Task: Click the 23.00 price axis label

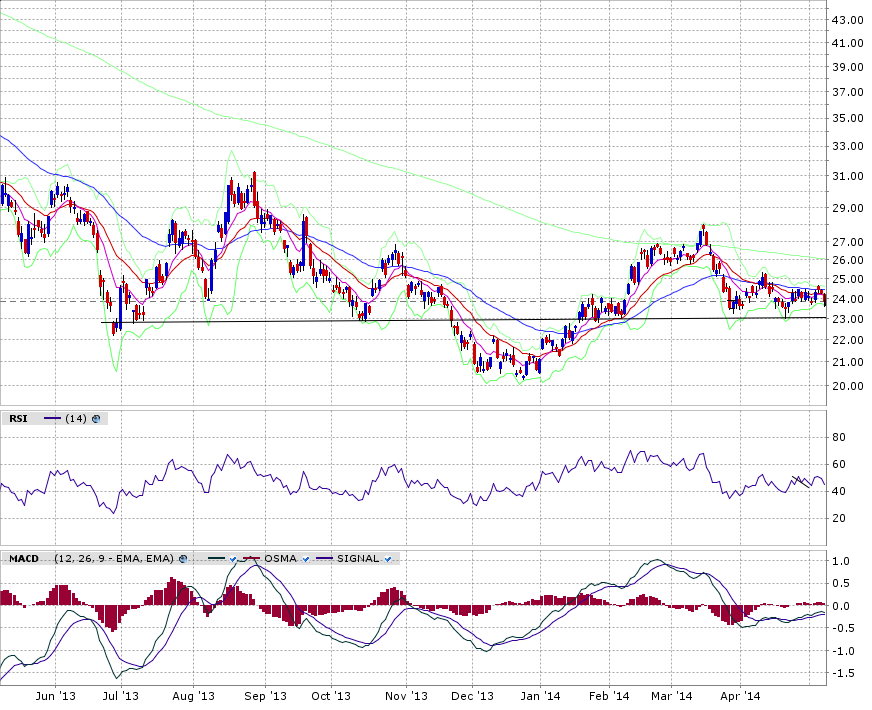Action: 847,319
